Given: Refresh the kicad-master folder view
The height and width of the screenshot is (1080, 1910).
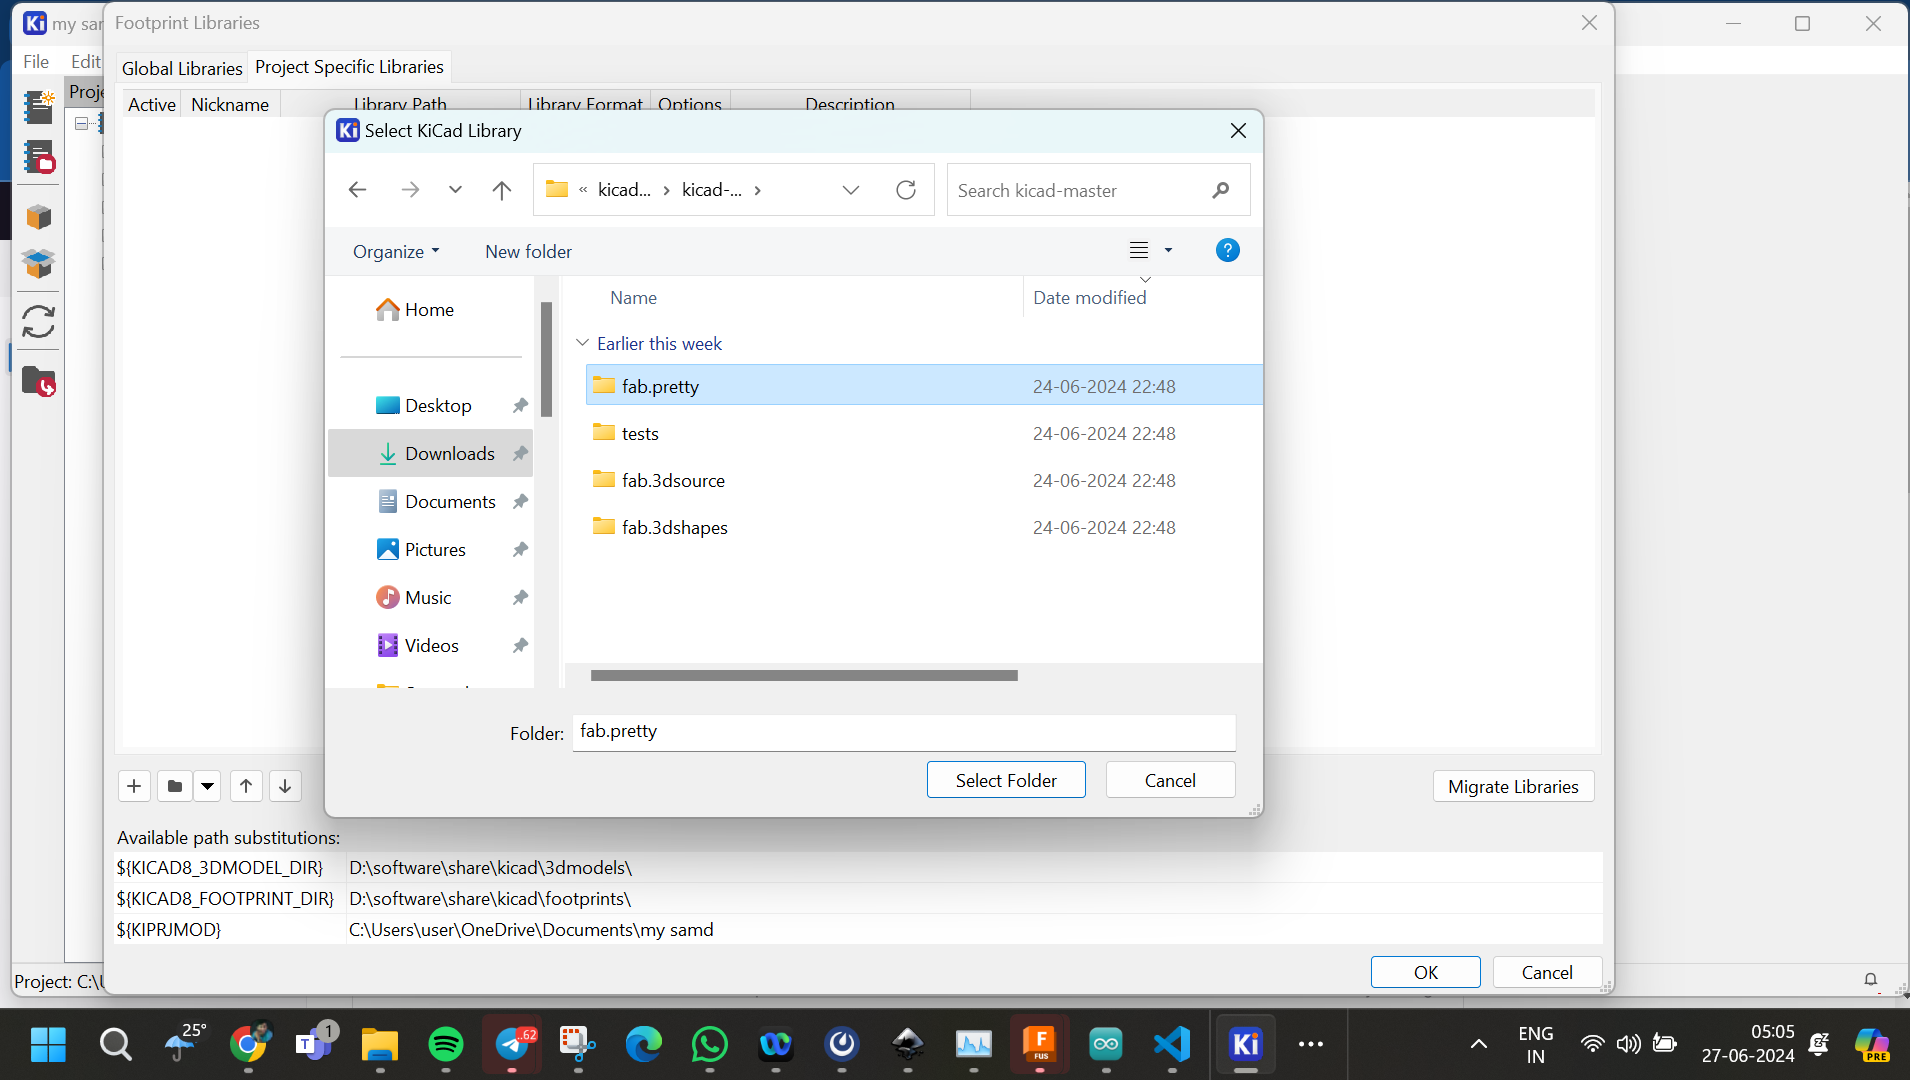Looking at the screenshot, I should pos(906,190).
